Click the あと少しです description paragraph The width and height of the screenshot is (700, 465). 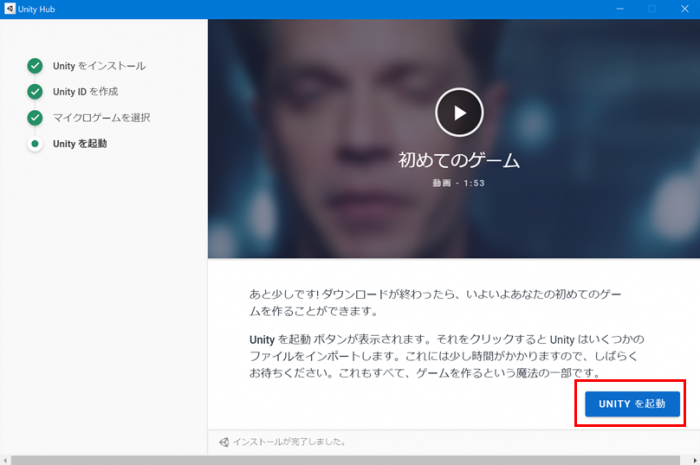click(440, 305)
